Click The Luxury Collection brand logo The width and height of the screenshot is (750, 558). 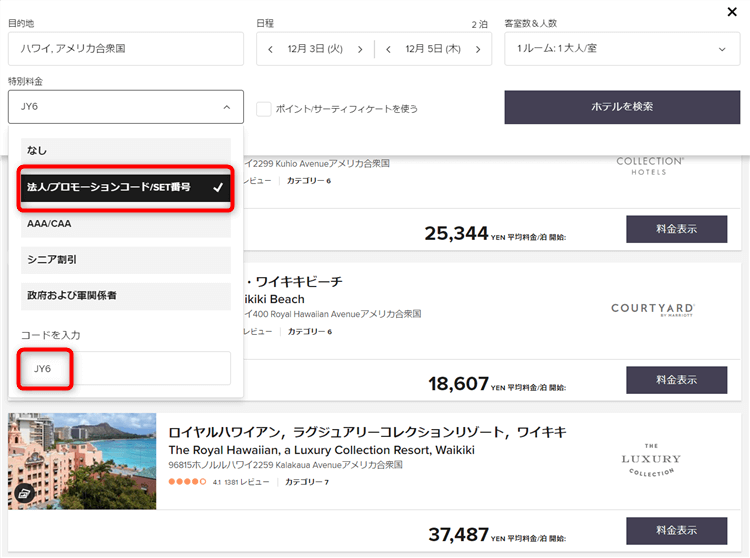(x=650, y=459)
